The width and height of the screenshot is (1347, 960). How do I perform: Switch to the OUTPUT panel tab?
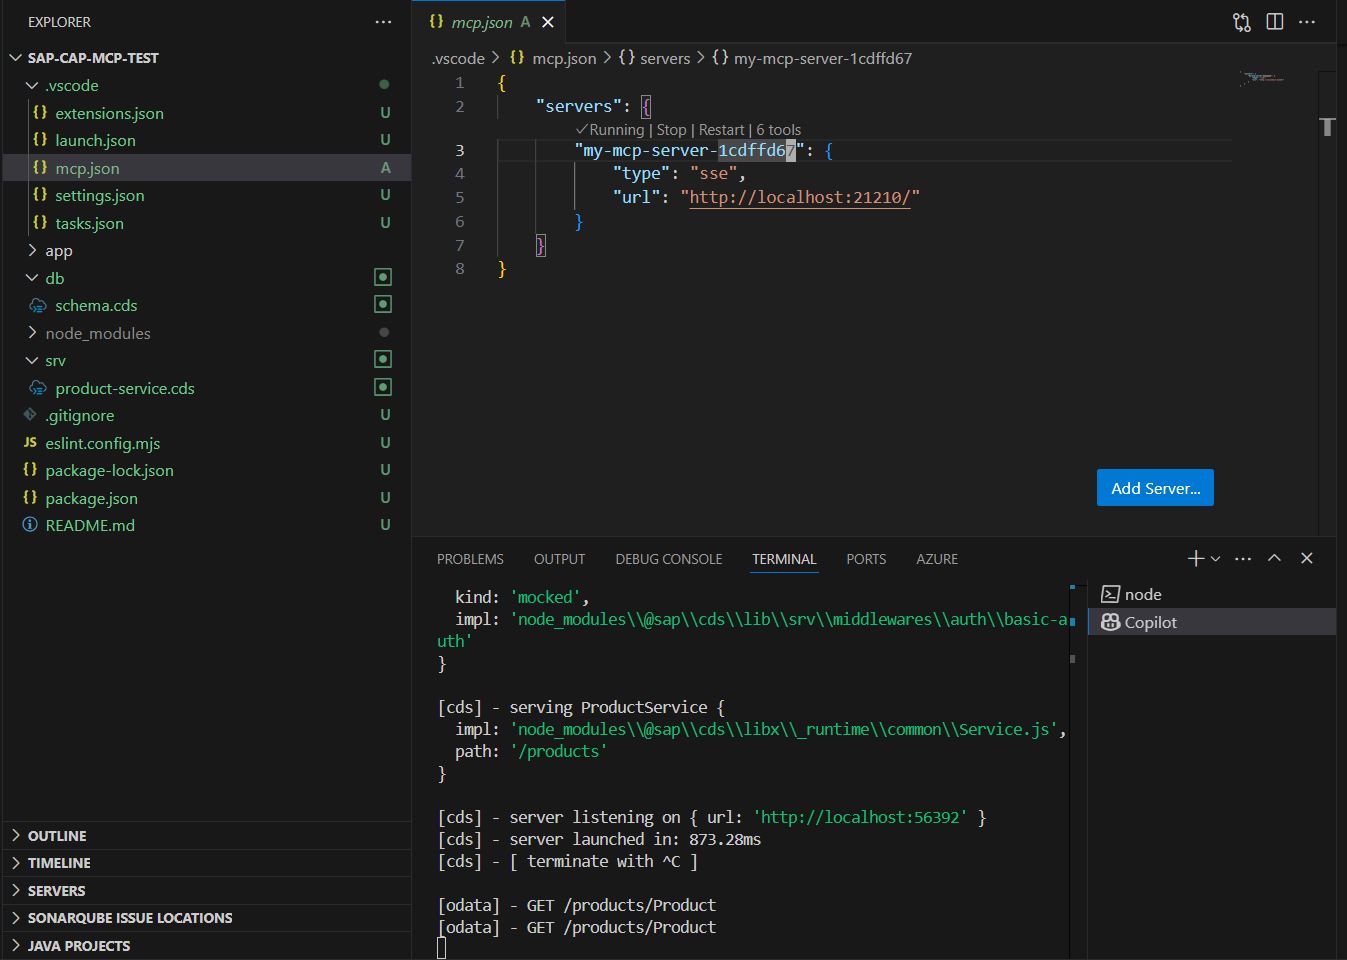(559, 559)
